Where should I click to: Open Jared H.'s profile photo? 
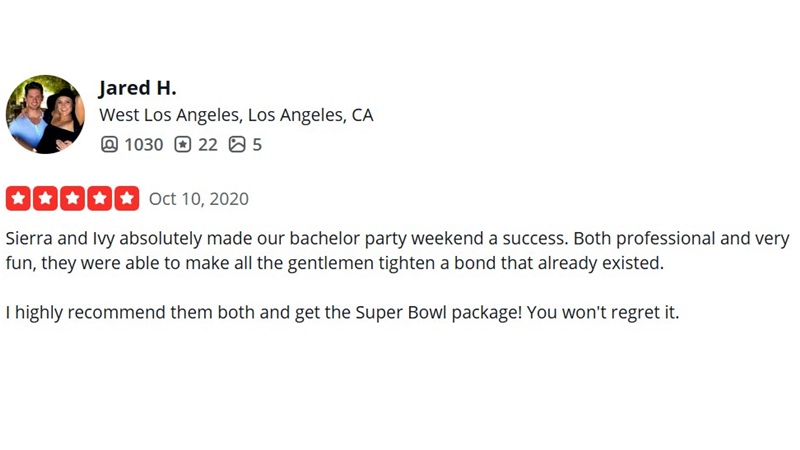[45, 114]
